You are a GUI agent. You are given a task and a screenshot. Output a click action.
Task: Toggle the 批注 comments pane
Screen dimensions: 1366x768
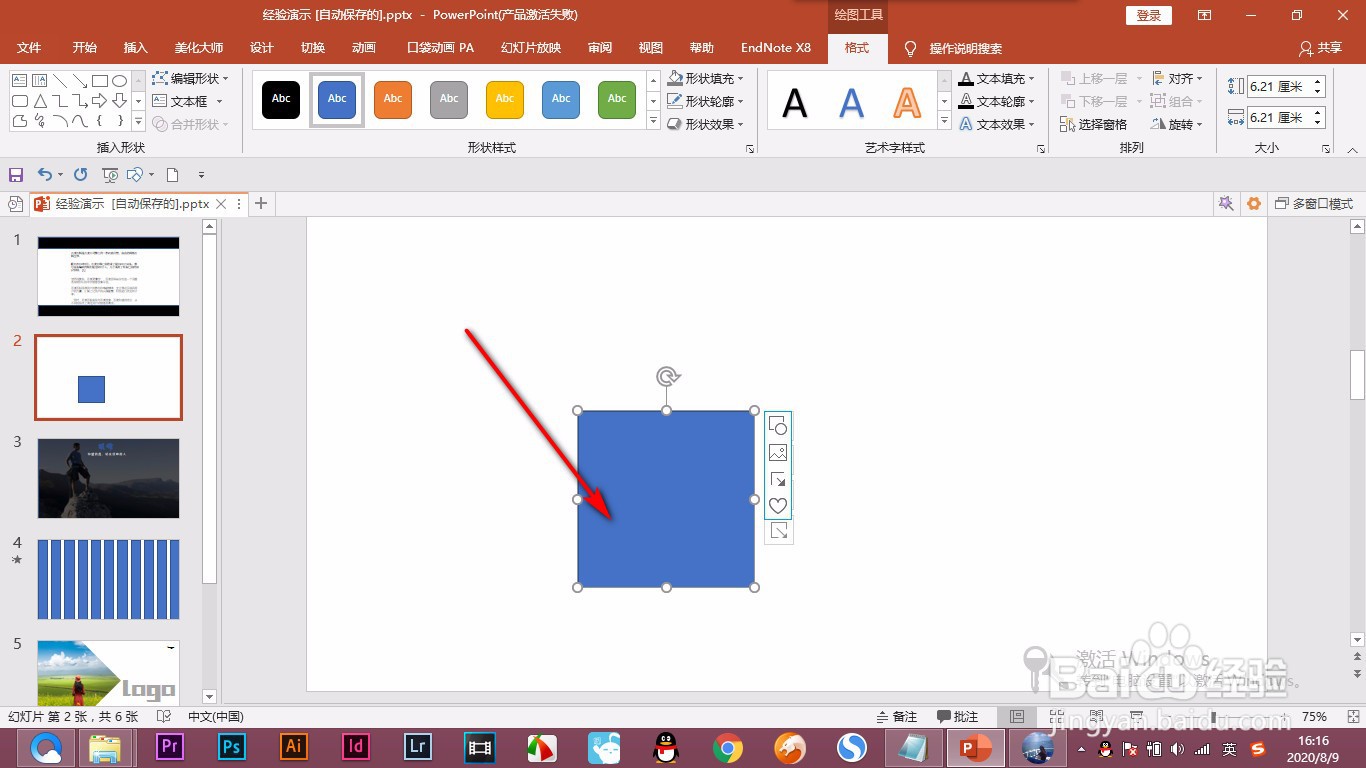(958, 717)
